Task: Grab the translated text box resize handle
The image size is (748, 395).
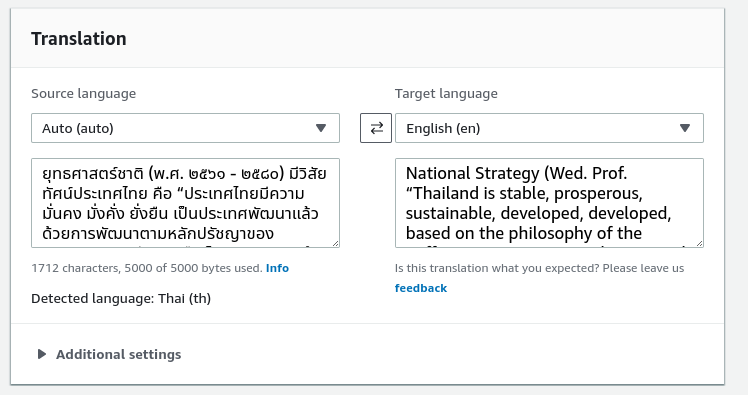Action: coord(699,243)
